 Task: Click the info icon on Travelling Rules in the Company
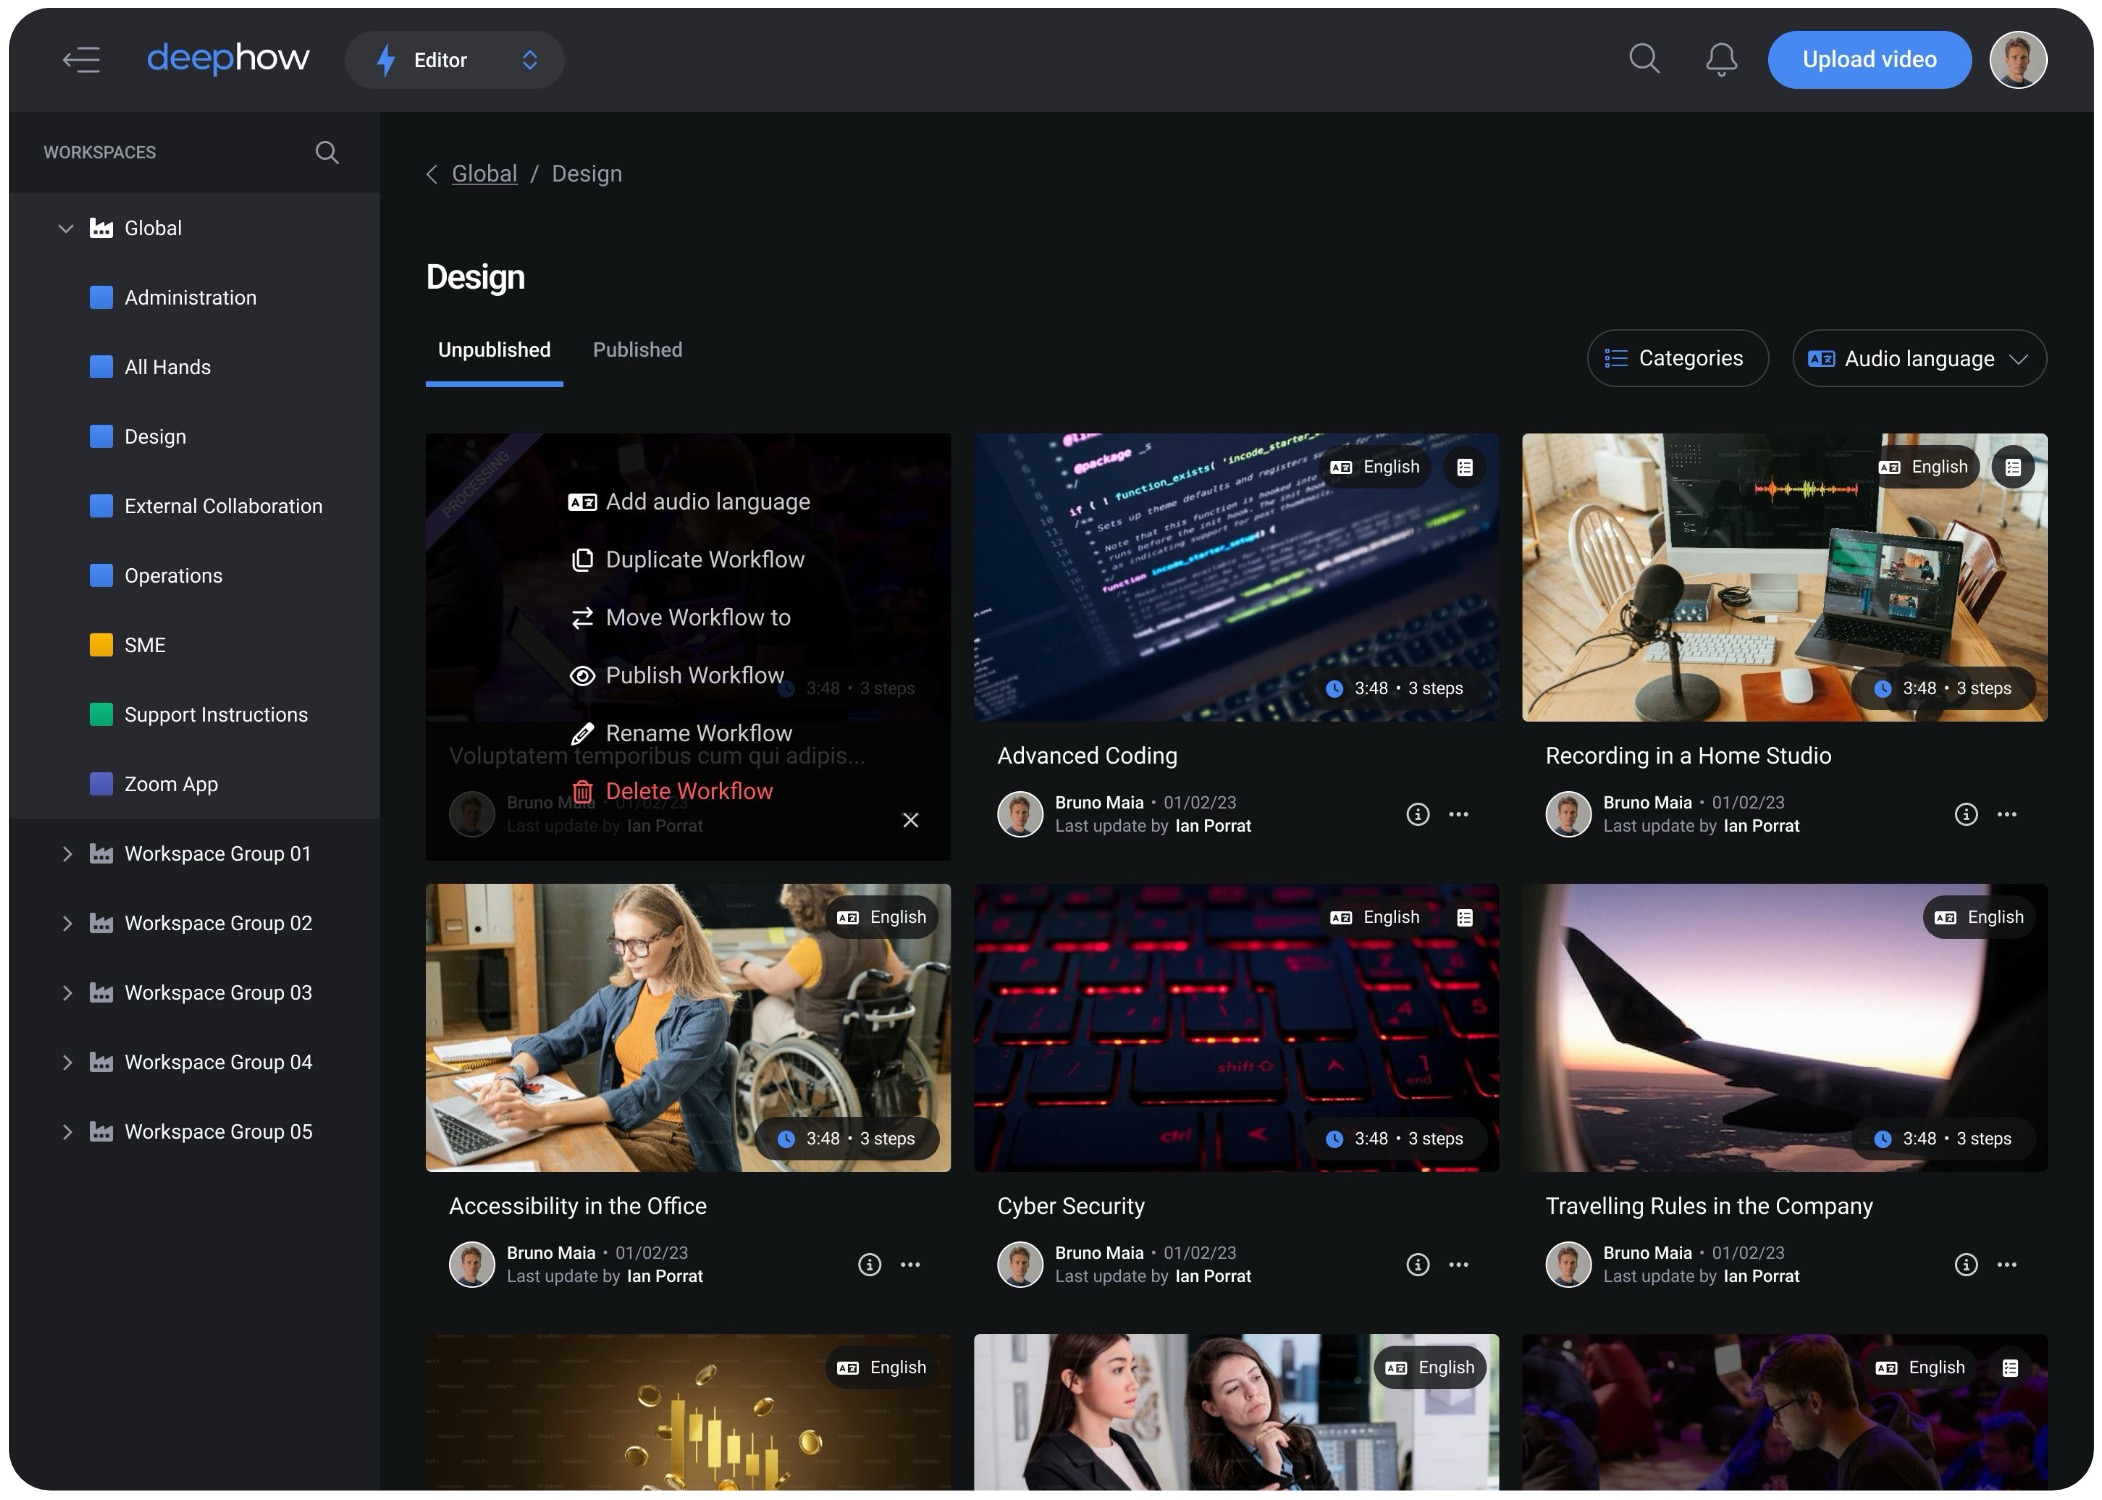[x=1966, y=1265]
